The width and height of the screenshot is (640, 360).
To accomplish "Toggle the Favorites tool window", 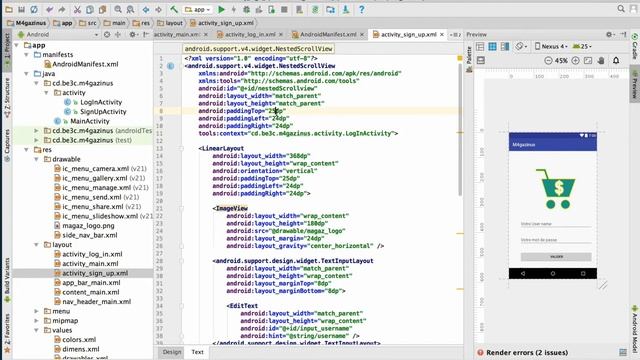I will pyautogui.click(x=7, y=333).
